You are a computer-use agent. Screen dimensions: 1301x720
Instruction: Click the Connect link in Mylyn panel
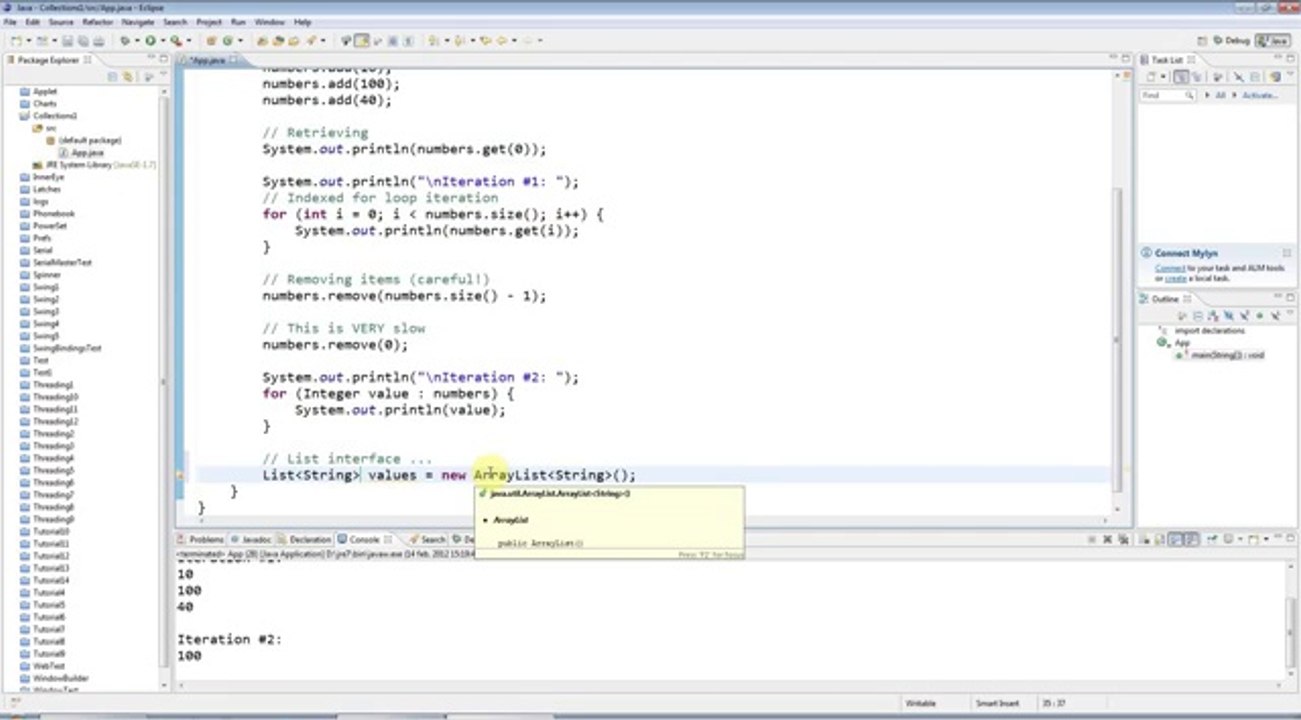click(x=1170, y=268)
